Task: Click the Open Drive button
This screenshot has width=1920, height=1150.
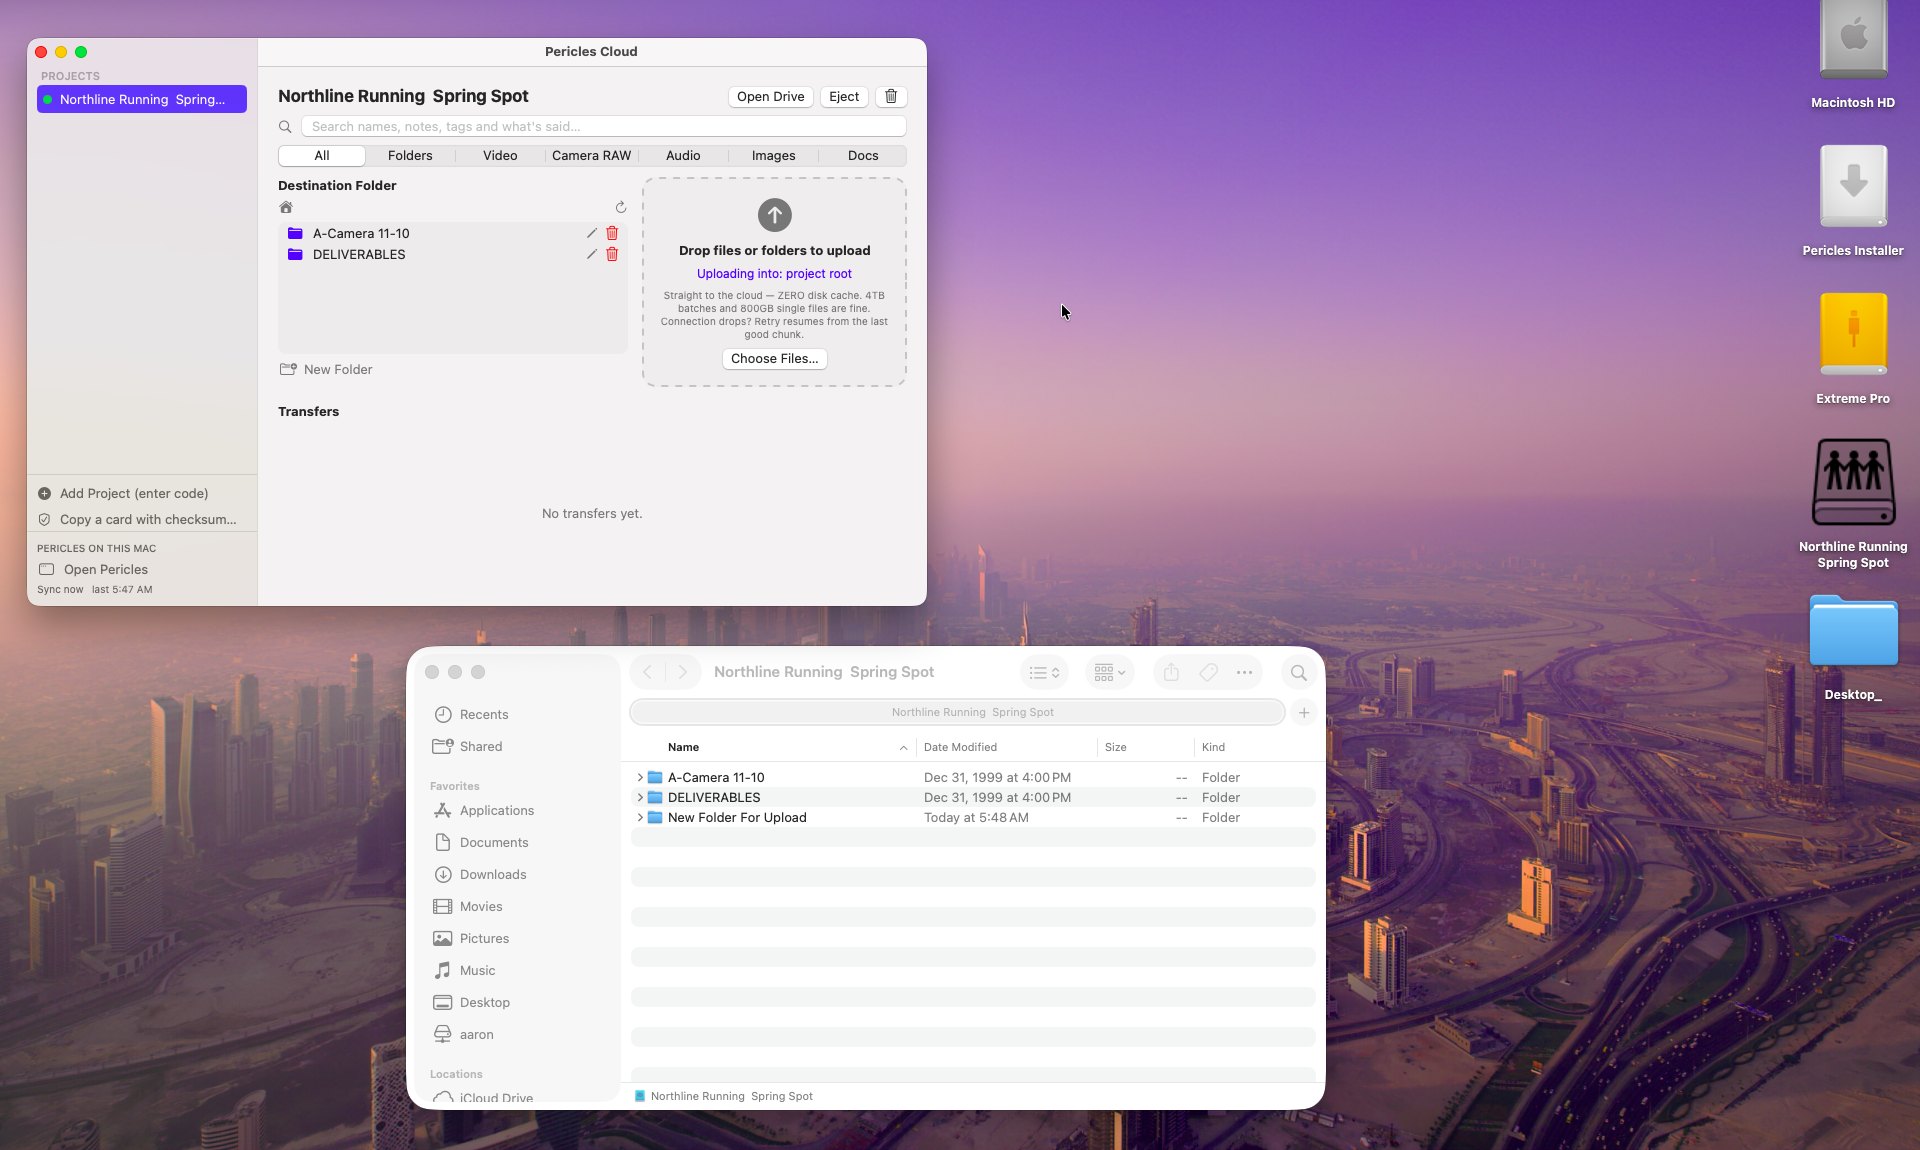Action: tap(770, 97)
